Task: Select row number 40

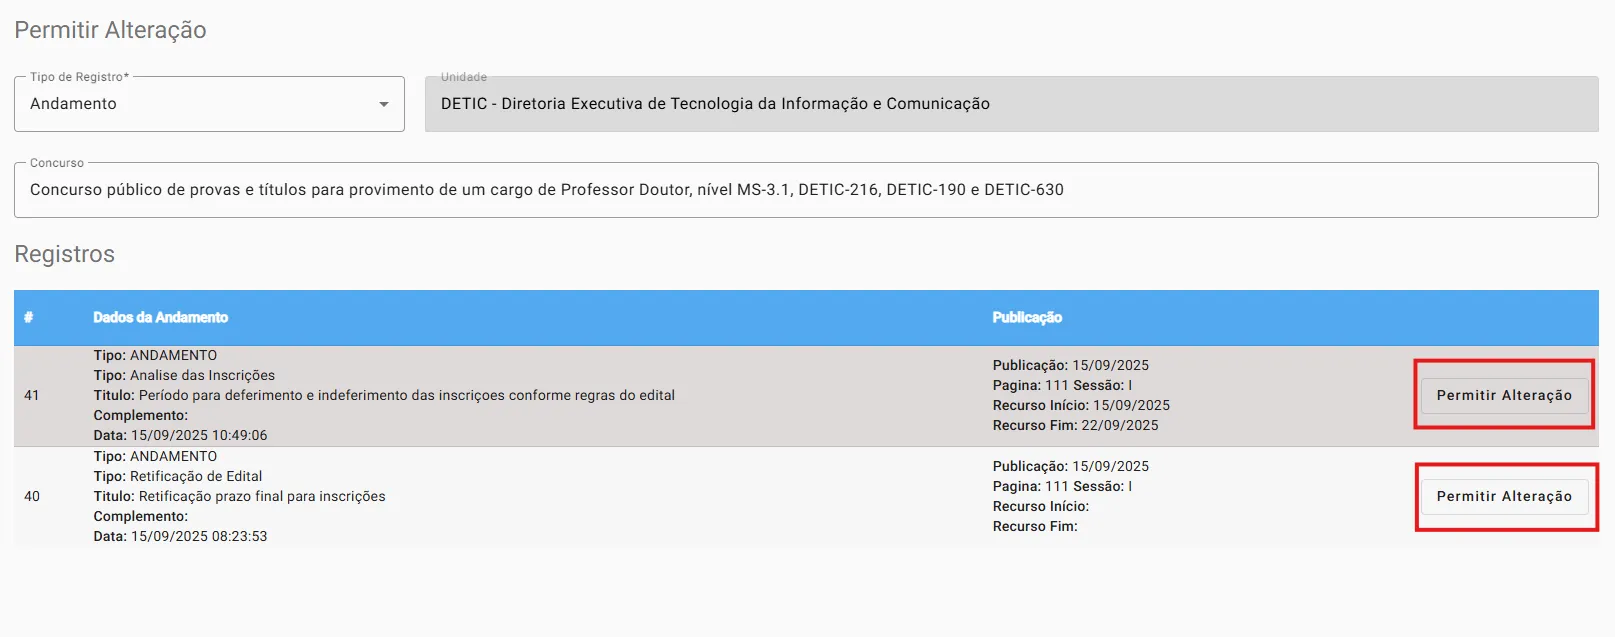Action: click(32, 497)
